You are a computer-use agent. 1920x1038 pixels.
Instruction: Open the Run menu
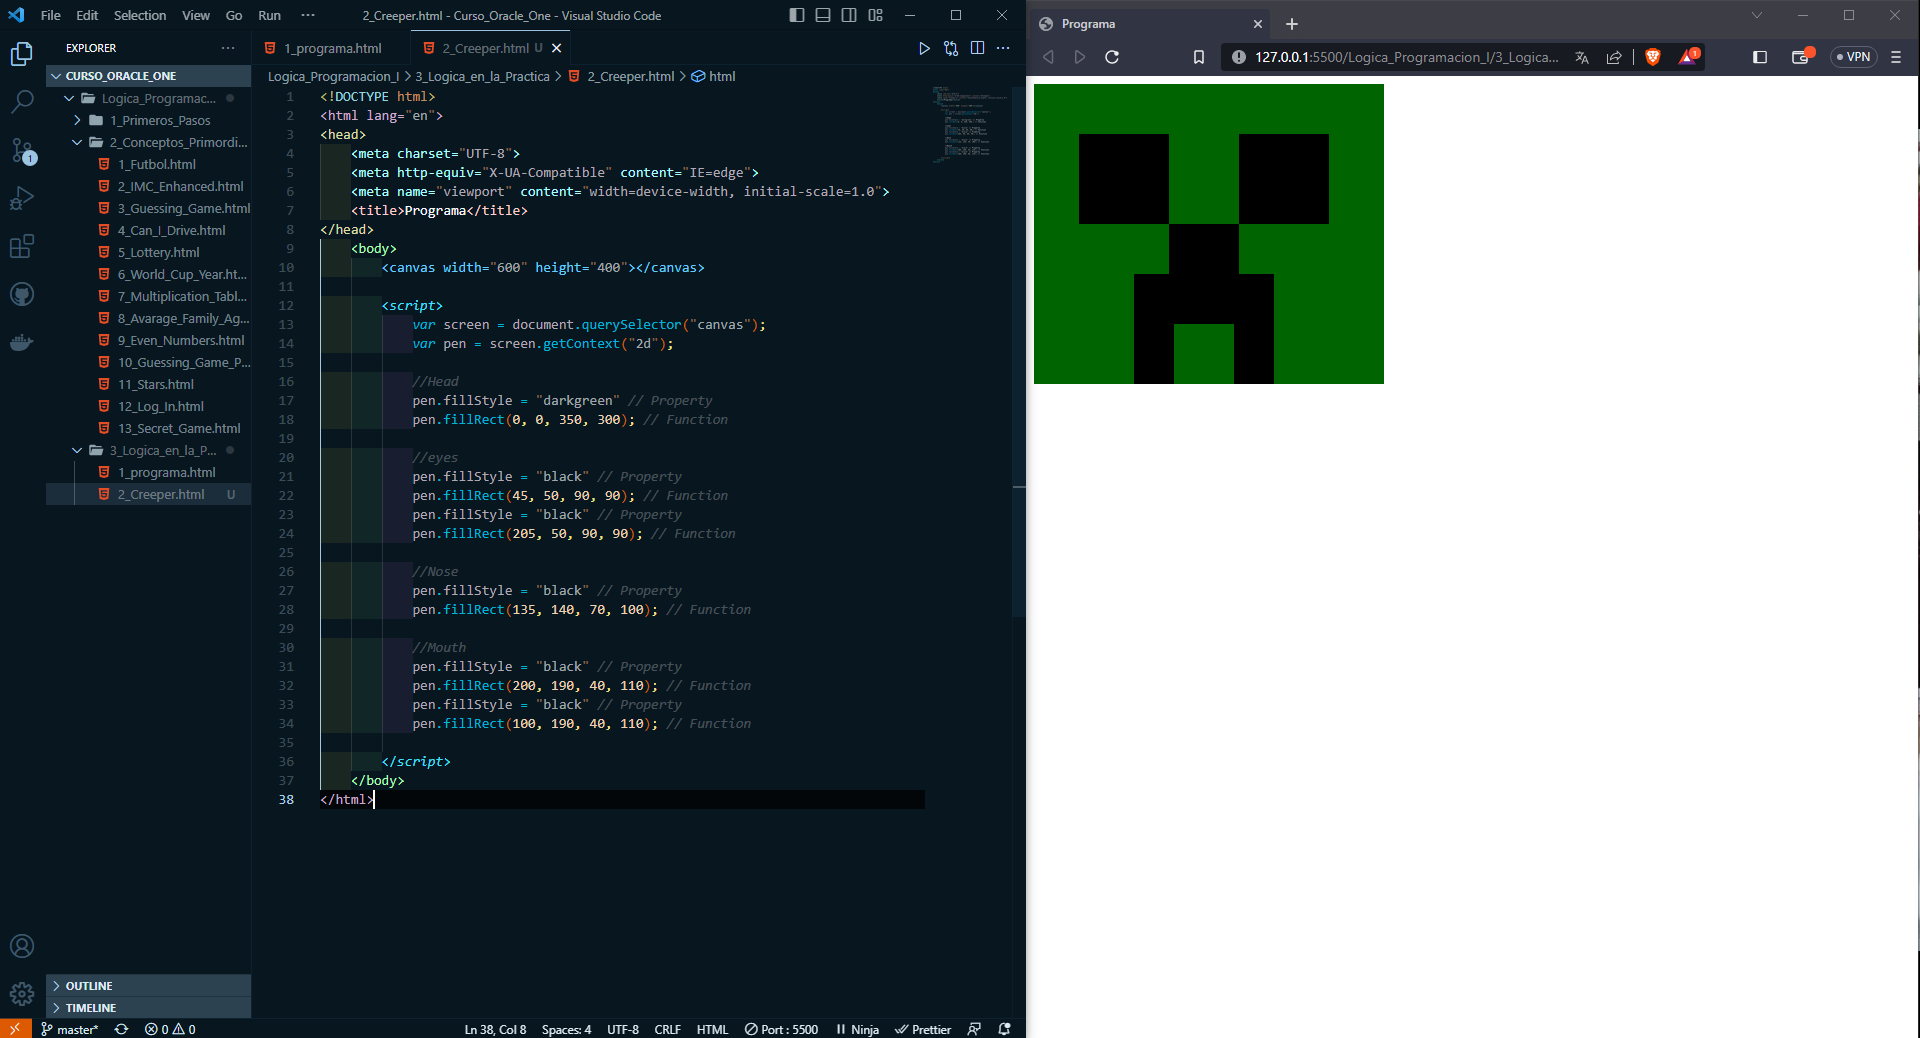coord(269,15)
